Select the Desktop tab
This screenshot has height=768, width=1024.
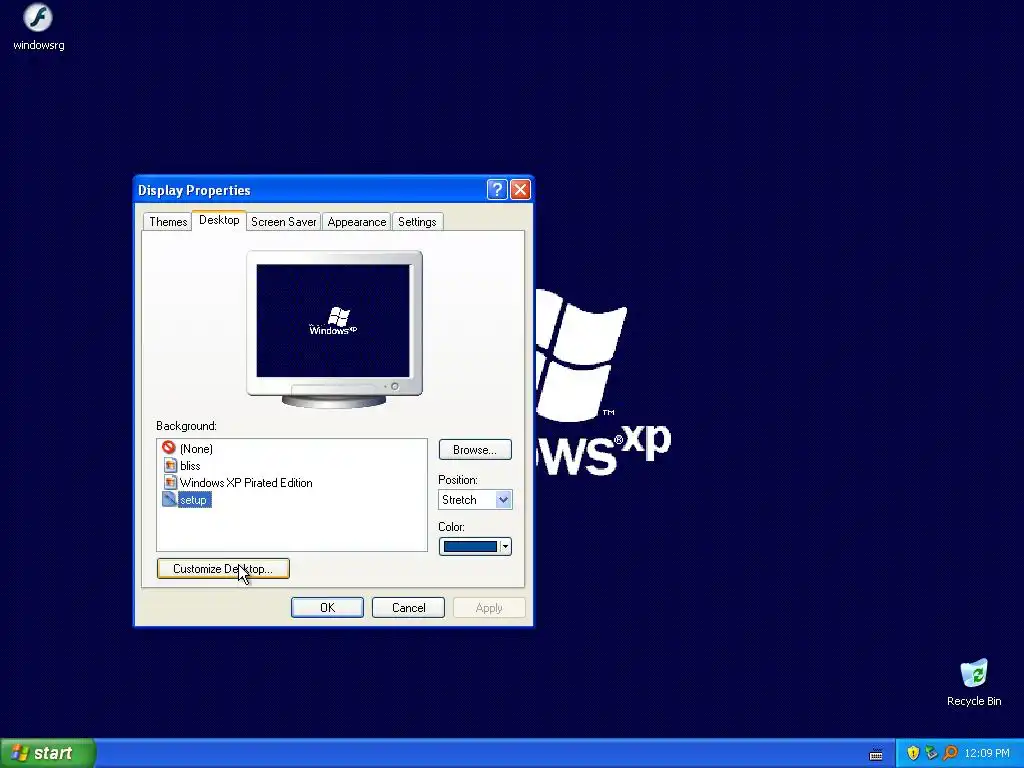click(x=219, y=220)
